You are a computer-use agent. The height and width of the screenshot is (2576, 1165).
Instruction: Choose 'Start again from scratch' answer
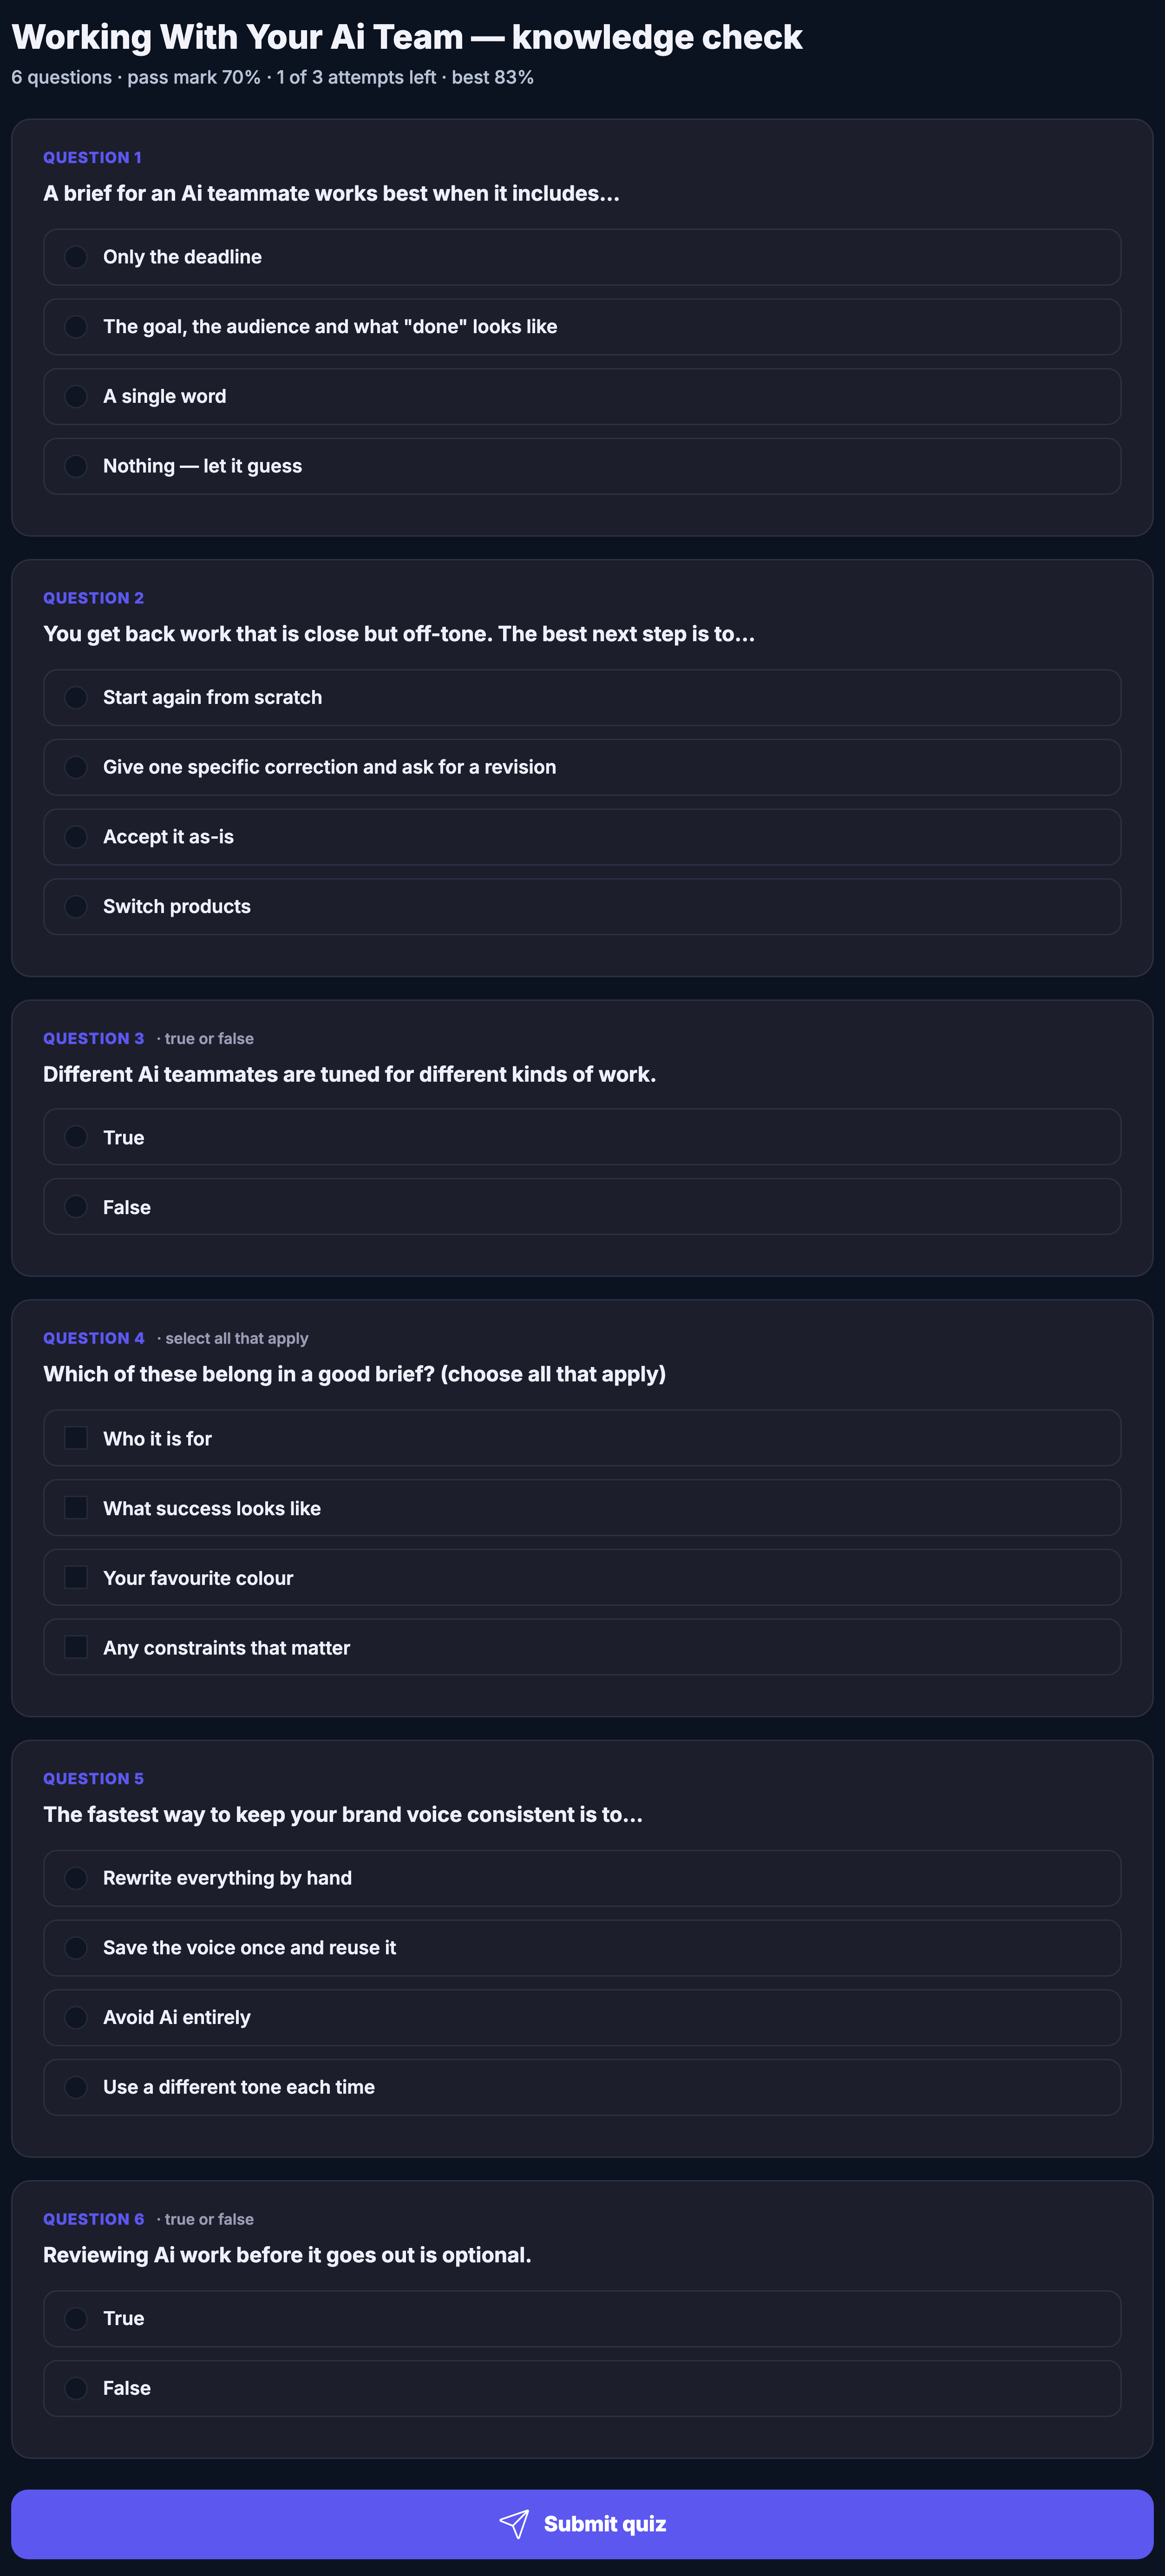pos(582,697)
